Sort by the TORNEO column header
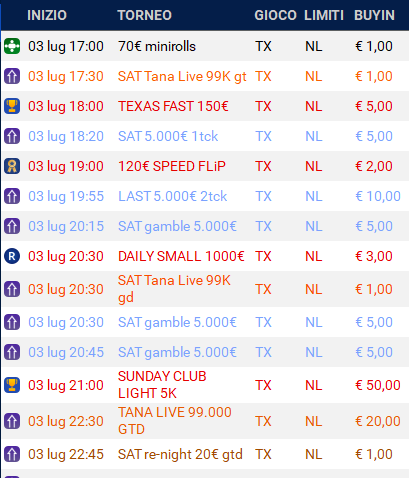Screen dimensions: 409x478 click(x=144, y=15)
